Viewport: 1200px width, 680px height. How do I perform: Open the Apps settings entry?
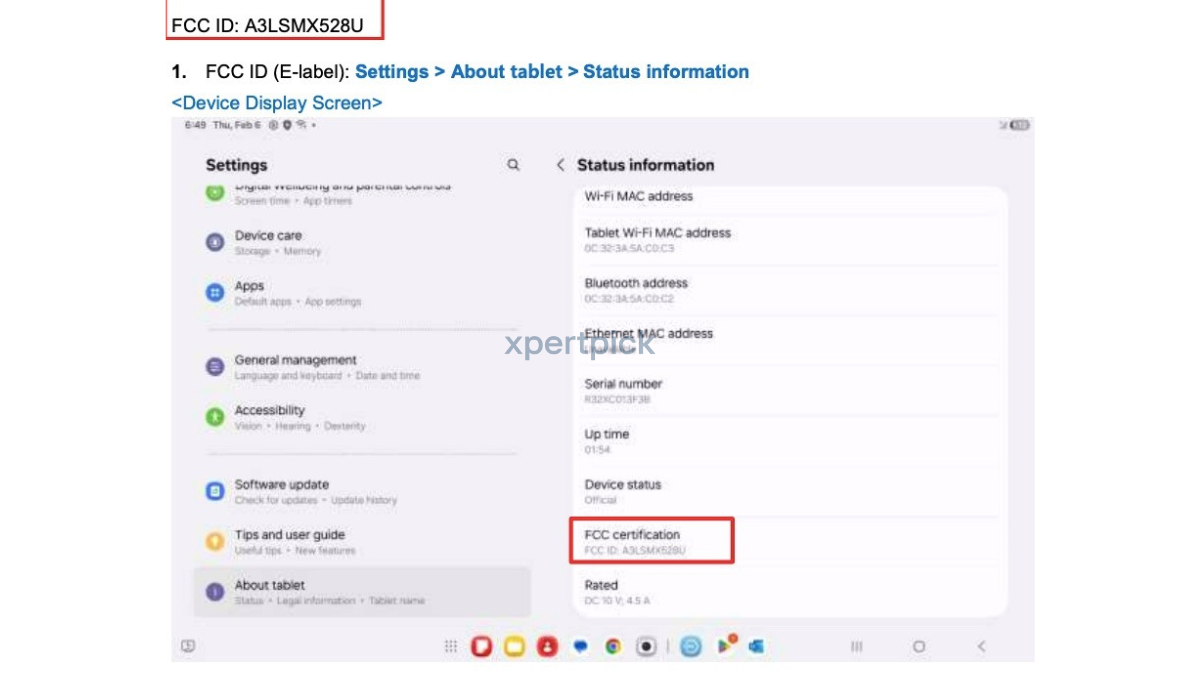coord(250,292)
